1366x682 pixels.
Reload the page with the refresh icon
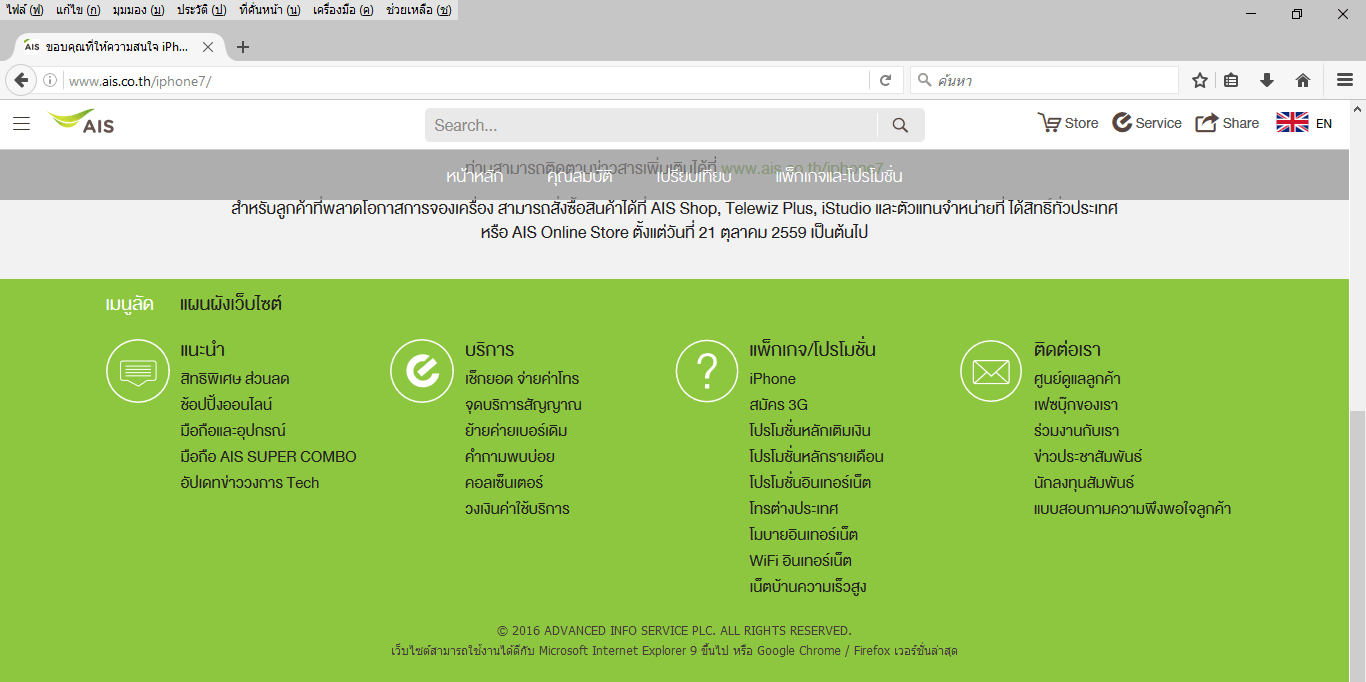pyautogui.click(x=885, y=81)
